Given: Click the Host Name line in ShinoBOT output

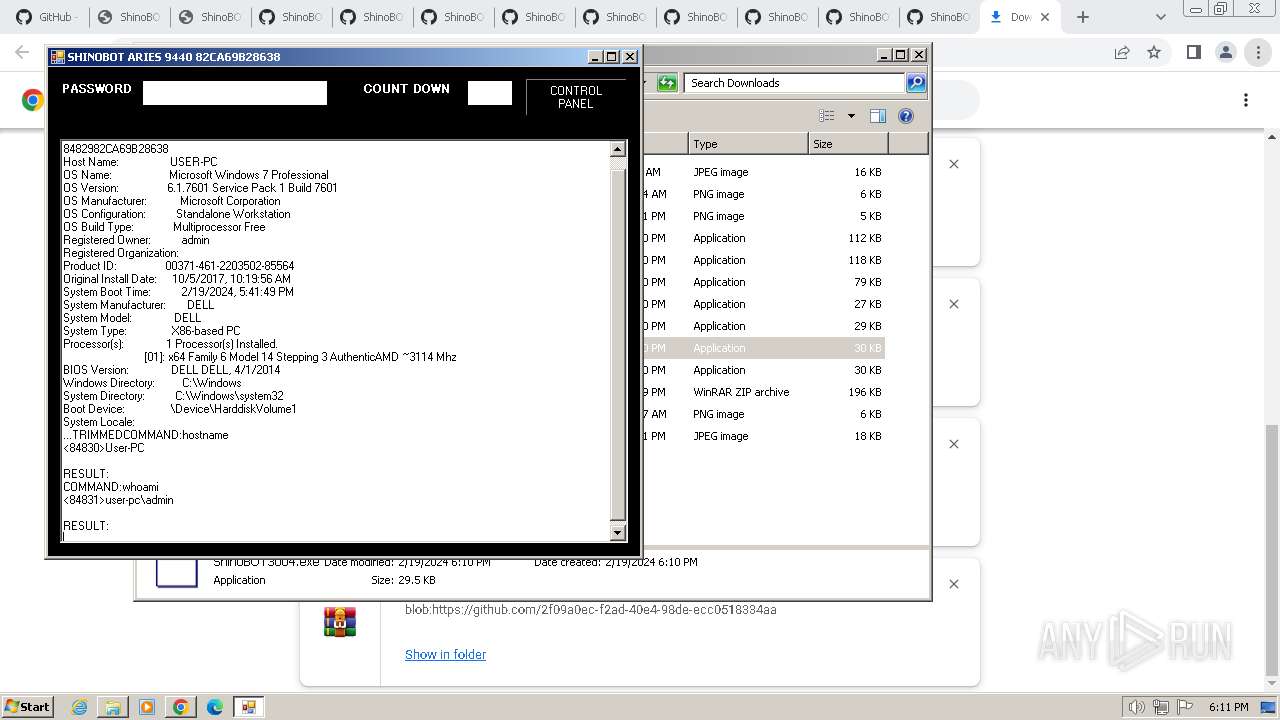Looking at the screenshot, I should (140, 162).
